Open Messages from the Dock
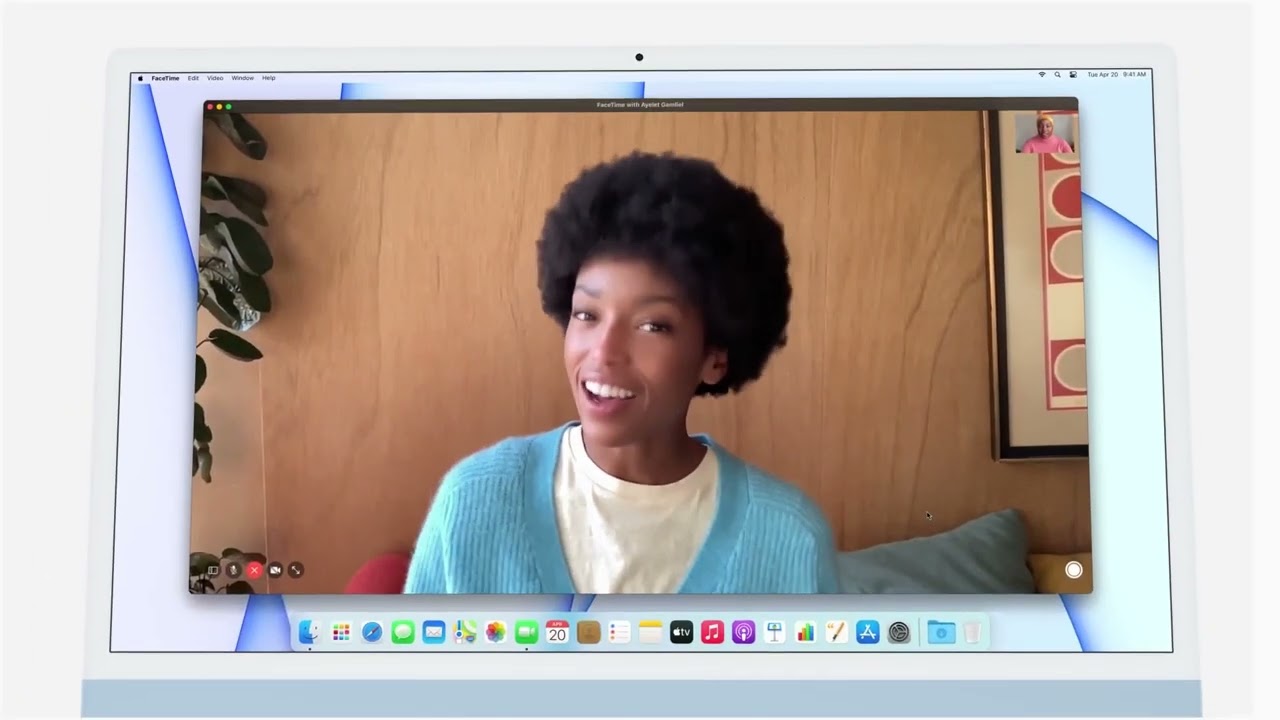 403,632
